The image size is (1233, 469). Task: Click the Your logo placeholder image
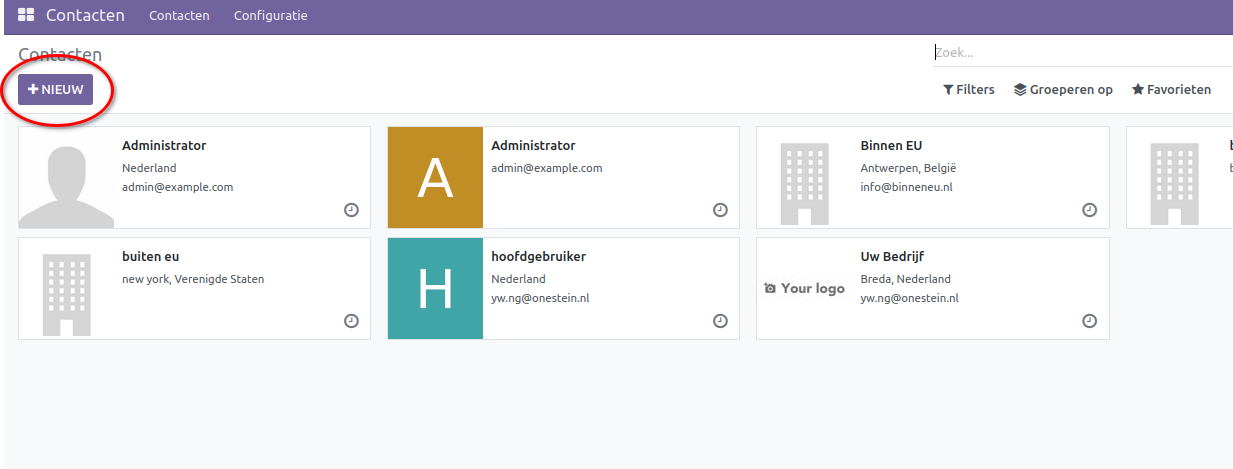(804, 289)
